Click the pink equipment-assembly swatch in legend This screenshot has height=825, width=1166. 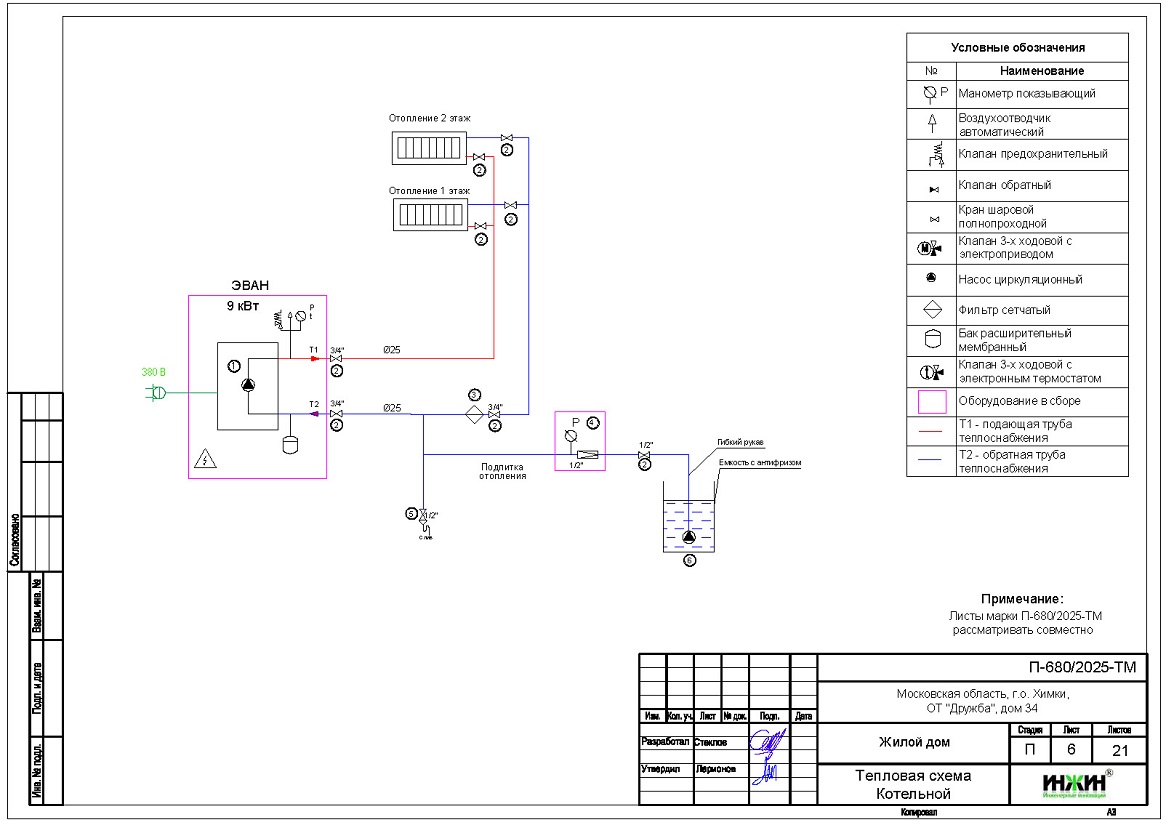pyautogui.click(x=931, y=401)
